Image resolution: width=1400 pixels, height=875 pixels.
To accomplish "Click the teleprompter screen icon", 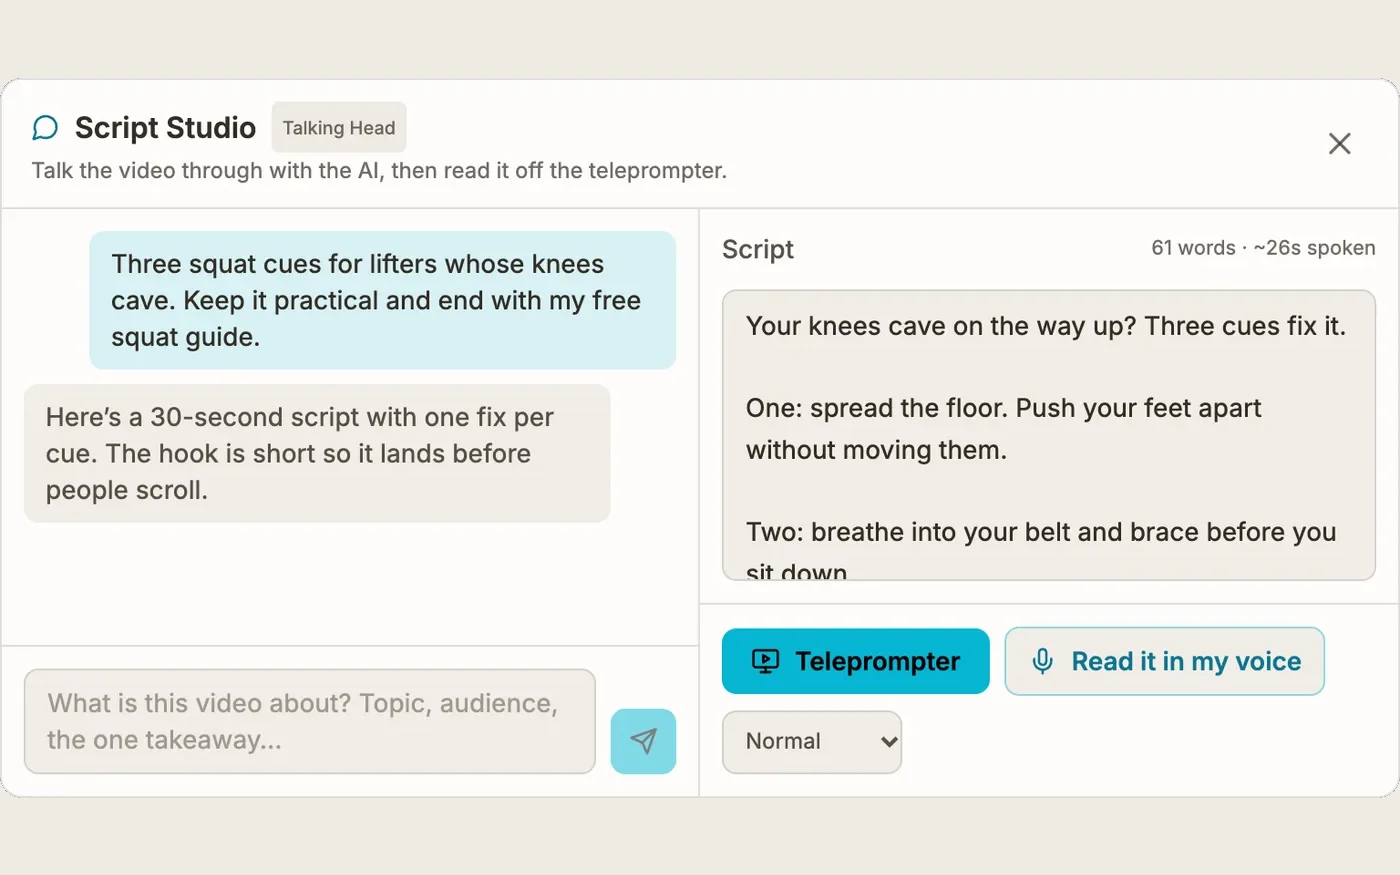I will coord(765,661).
